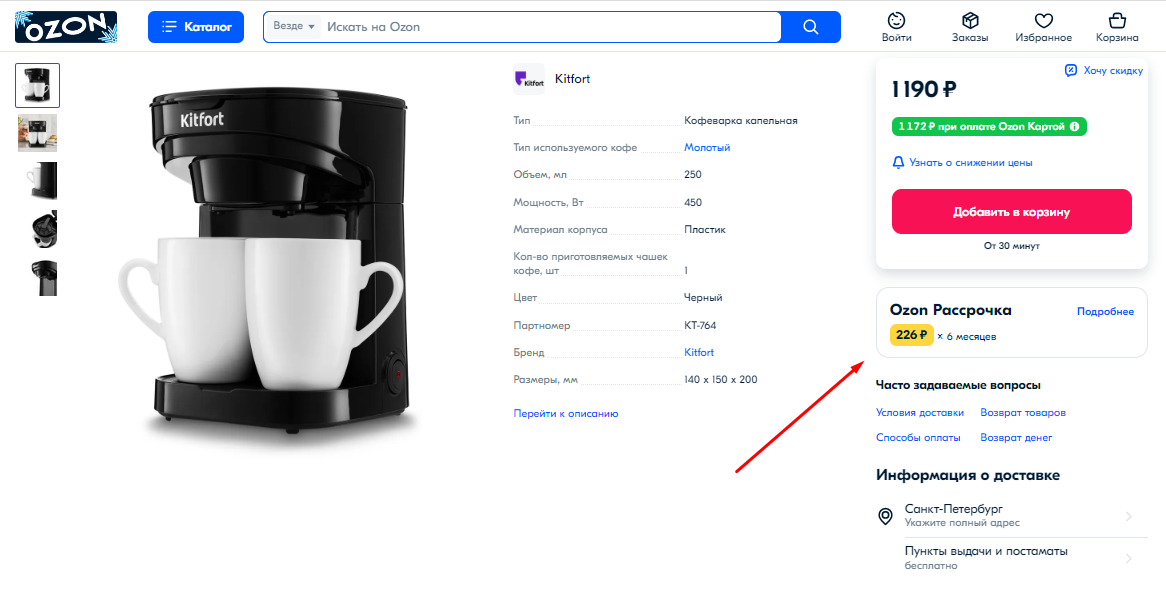Open the Молотый coffee type link

pyautogui.click(x=707, y=148)
